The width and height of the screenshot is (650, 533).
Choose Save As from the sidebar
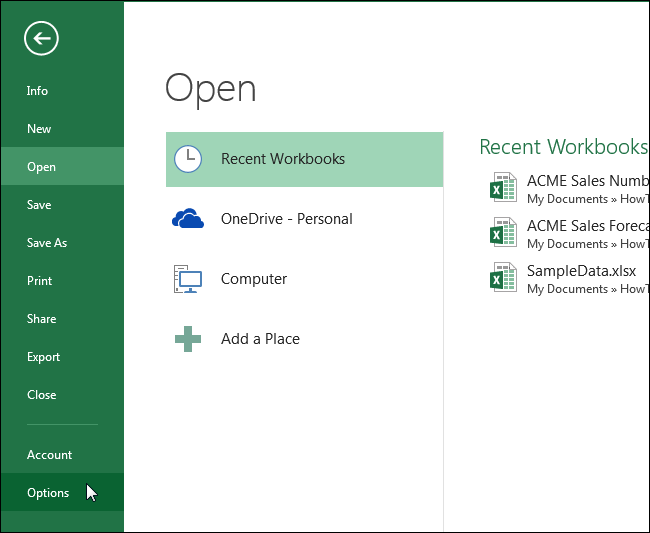point(62,243)
